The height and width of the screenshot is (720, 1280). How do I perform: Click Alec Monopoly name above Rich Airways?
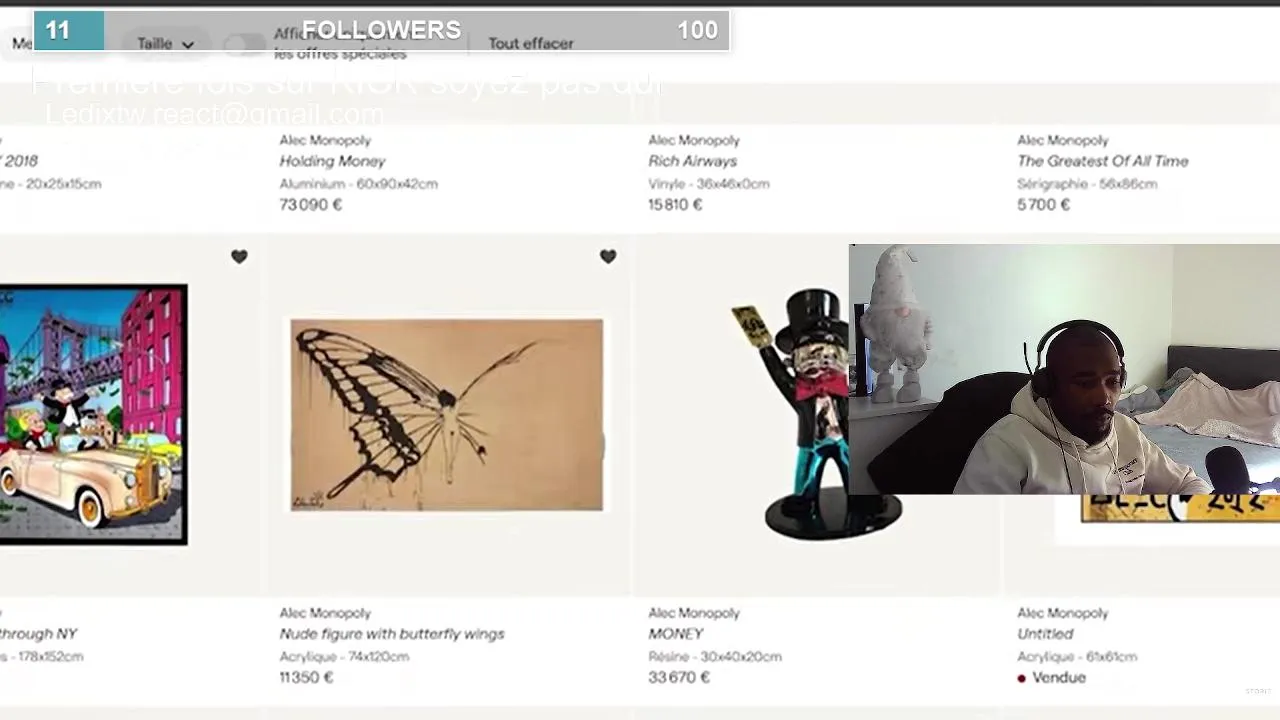pos(694,141)
